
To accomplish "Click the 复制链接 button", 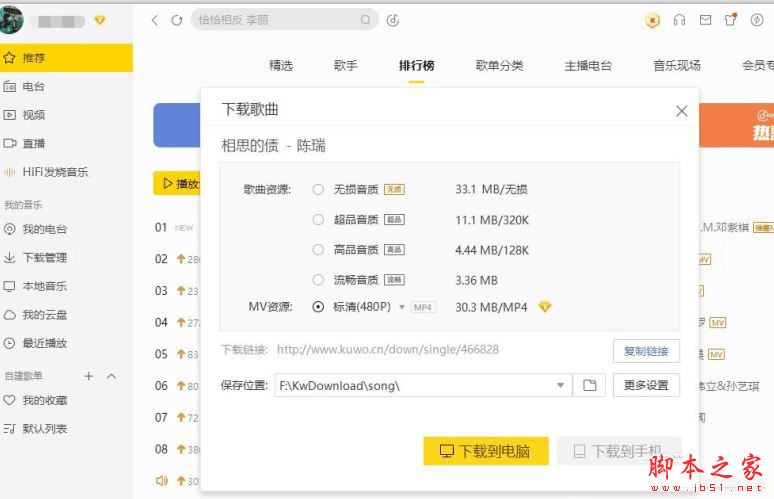I will click(646, 351).
